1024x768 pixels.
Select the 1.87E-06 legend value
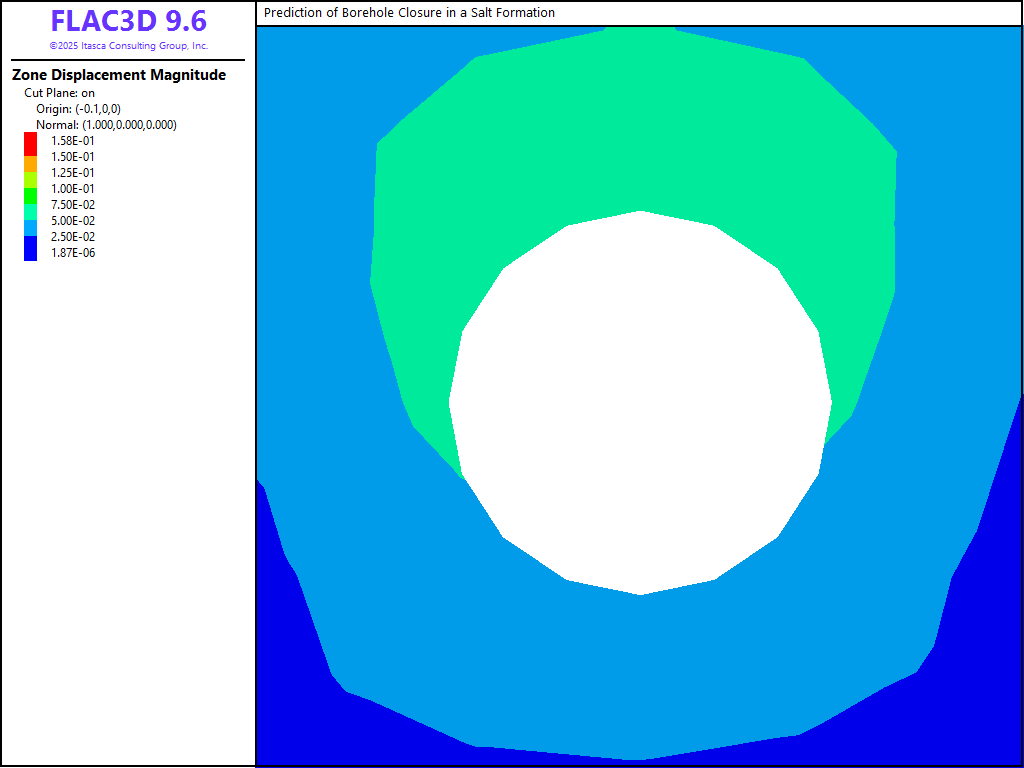coord(73,253)
